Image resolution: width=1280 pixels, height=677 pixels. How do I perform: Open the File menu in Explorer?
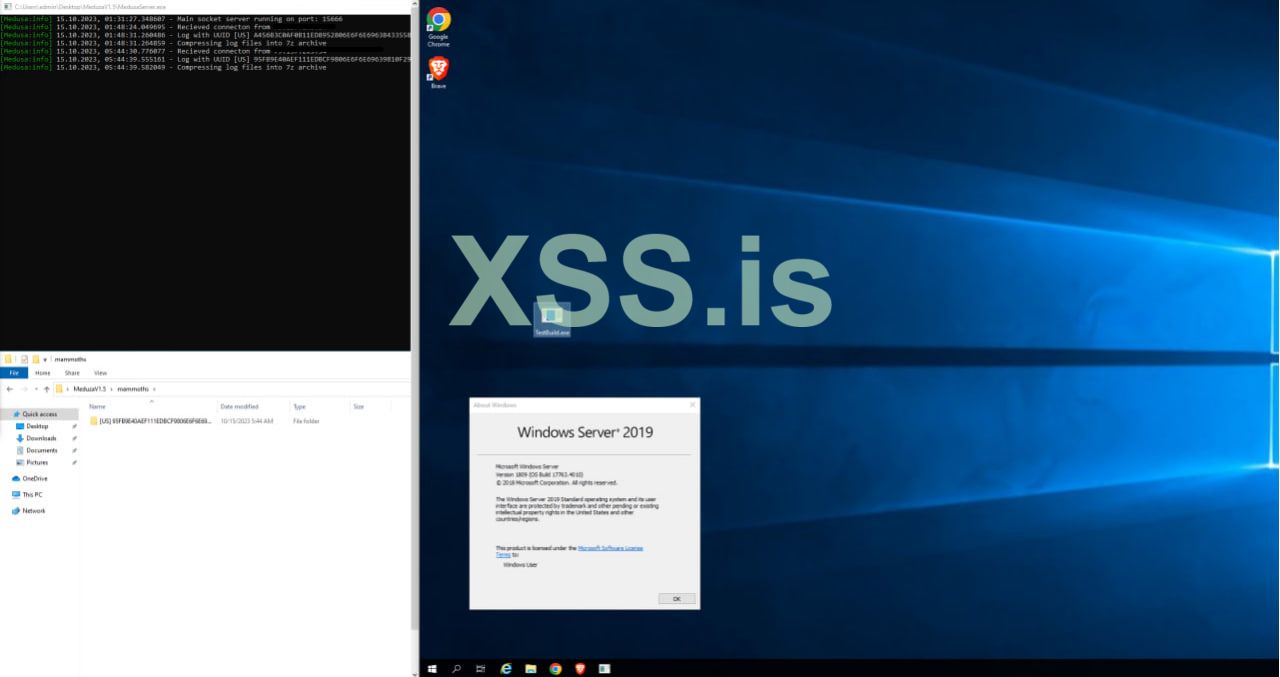tap(16, 373)
